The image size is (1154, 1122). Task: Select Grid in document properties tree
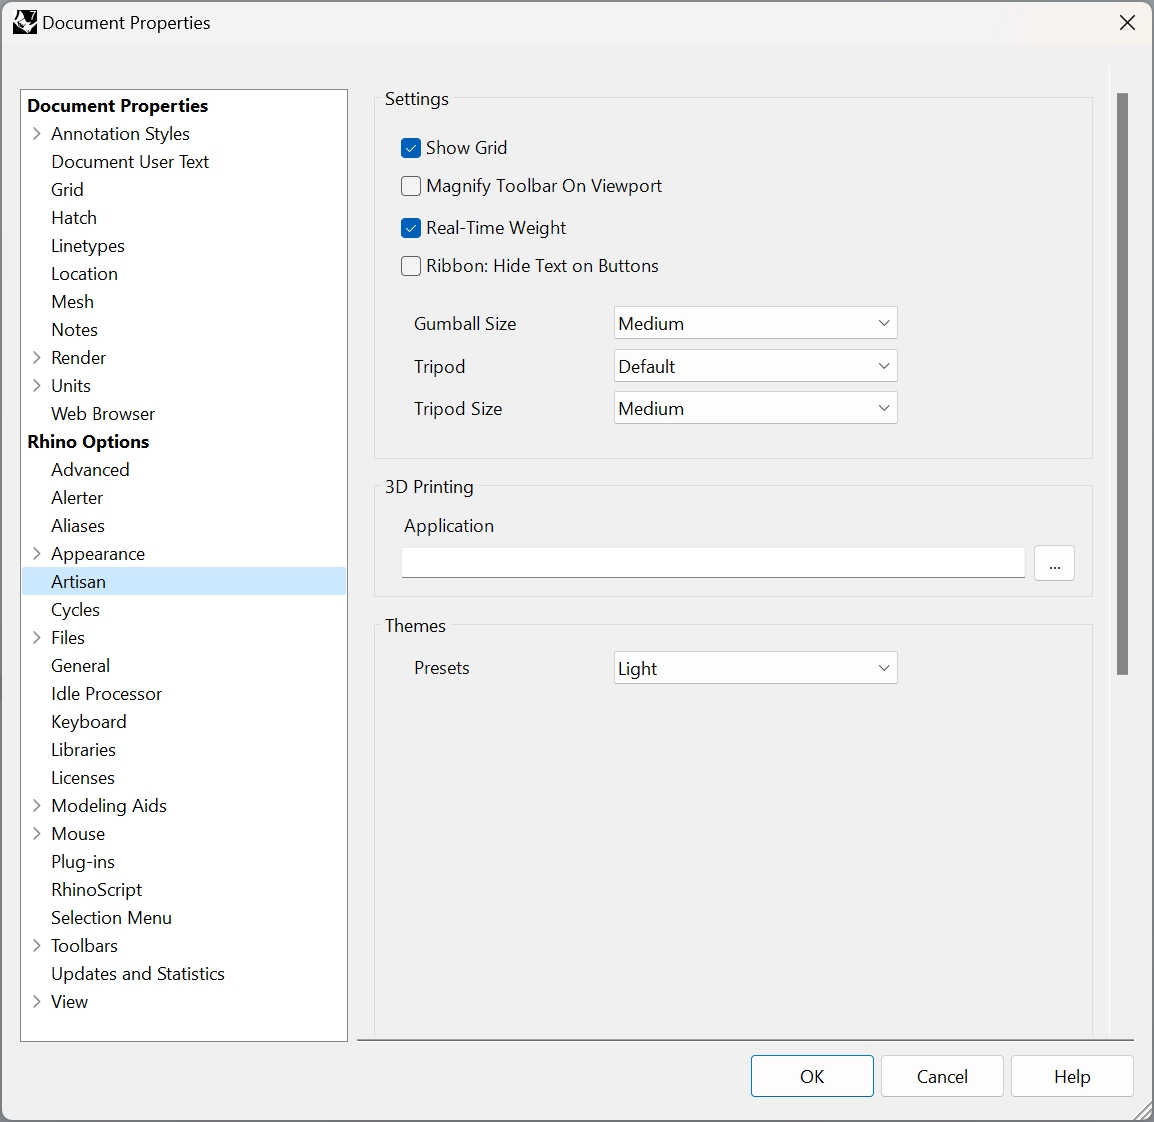tap(67, 190)
